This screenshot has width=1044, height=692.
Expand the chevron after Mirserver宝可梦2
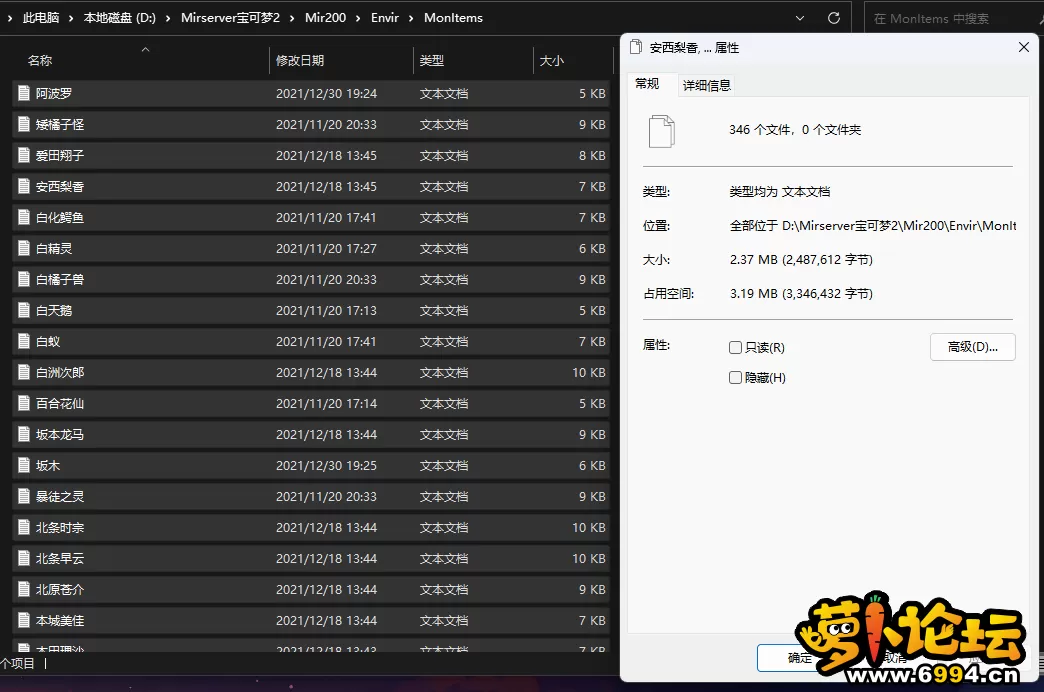pos(292,18)
